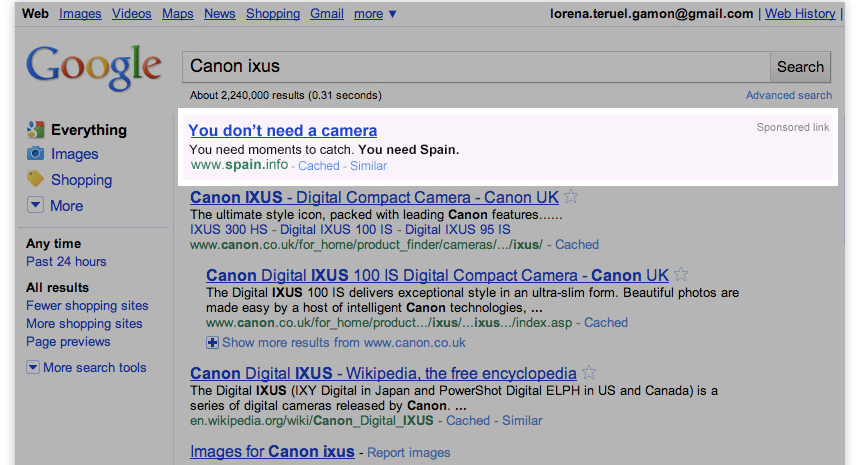This screenshot has width=860, height=465.
Task: Open Digital IXUS 100 IS sublink
Action: pyautogui.click(x=336, y=230)
